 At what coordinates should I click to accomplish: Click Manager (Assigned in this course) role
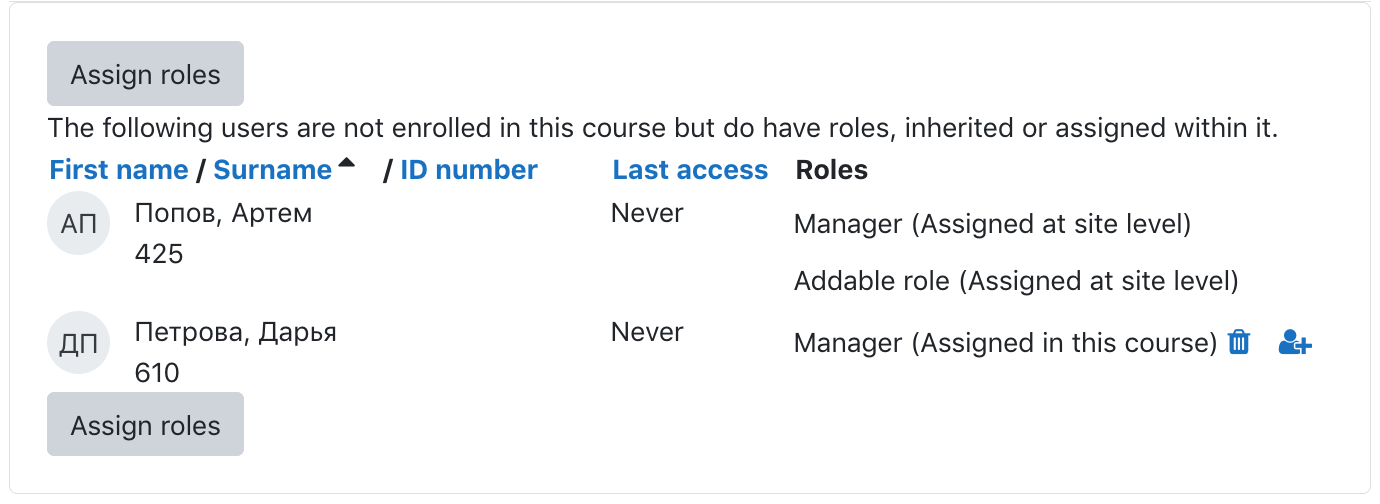pyautogui.click(x=1005, y=343)
